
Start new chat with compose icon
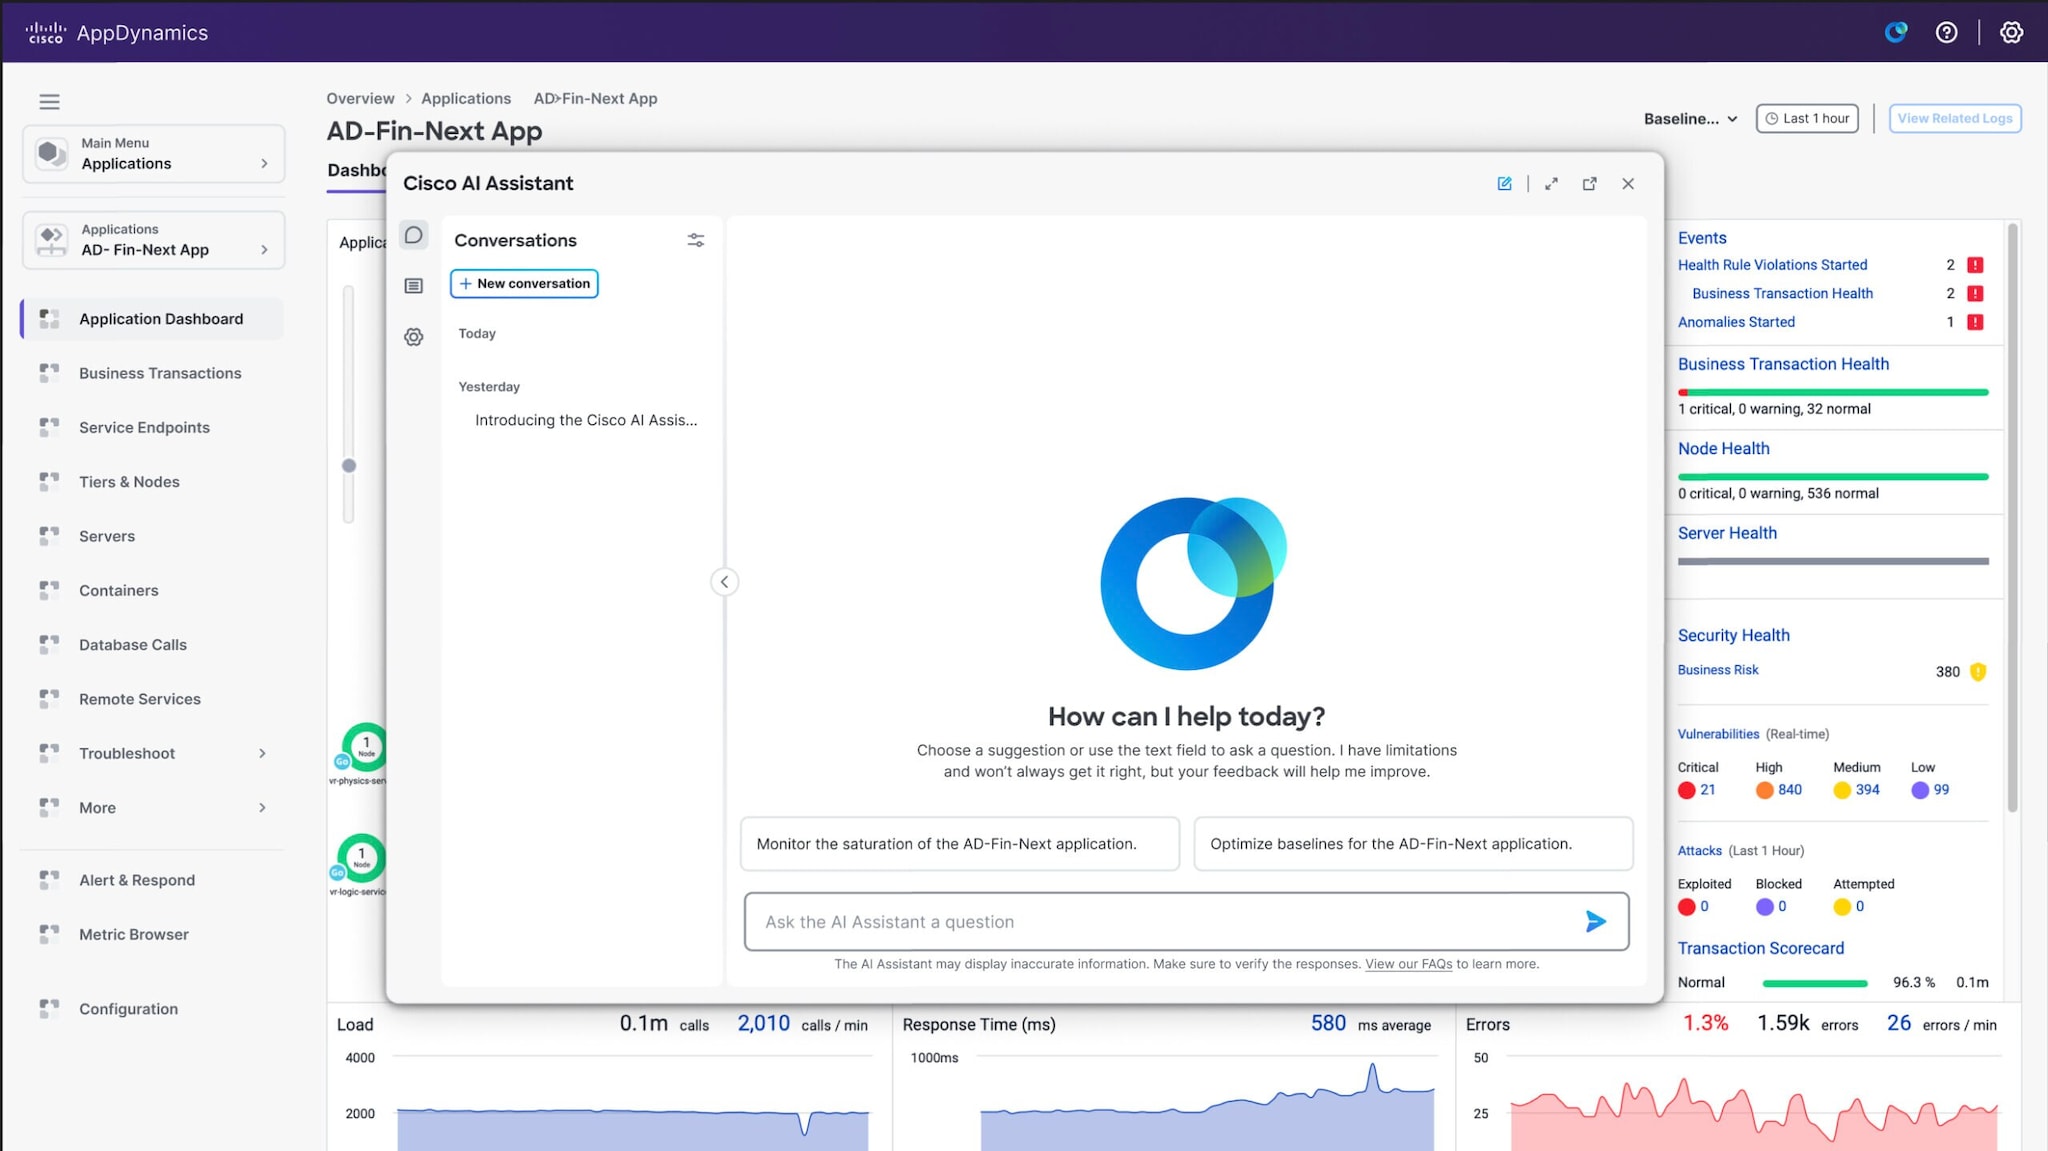[x=1504, y=183]
